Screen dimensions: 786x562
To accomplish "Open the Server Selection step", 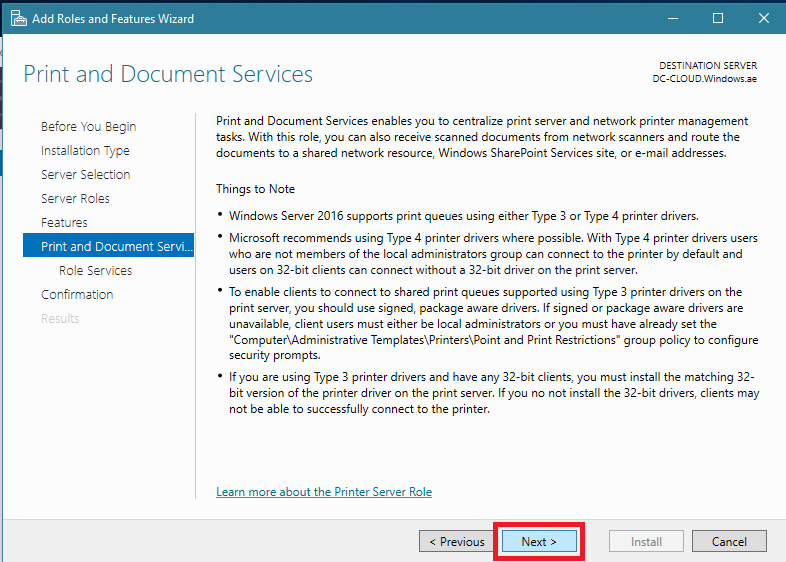I will (86, 174).
